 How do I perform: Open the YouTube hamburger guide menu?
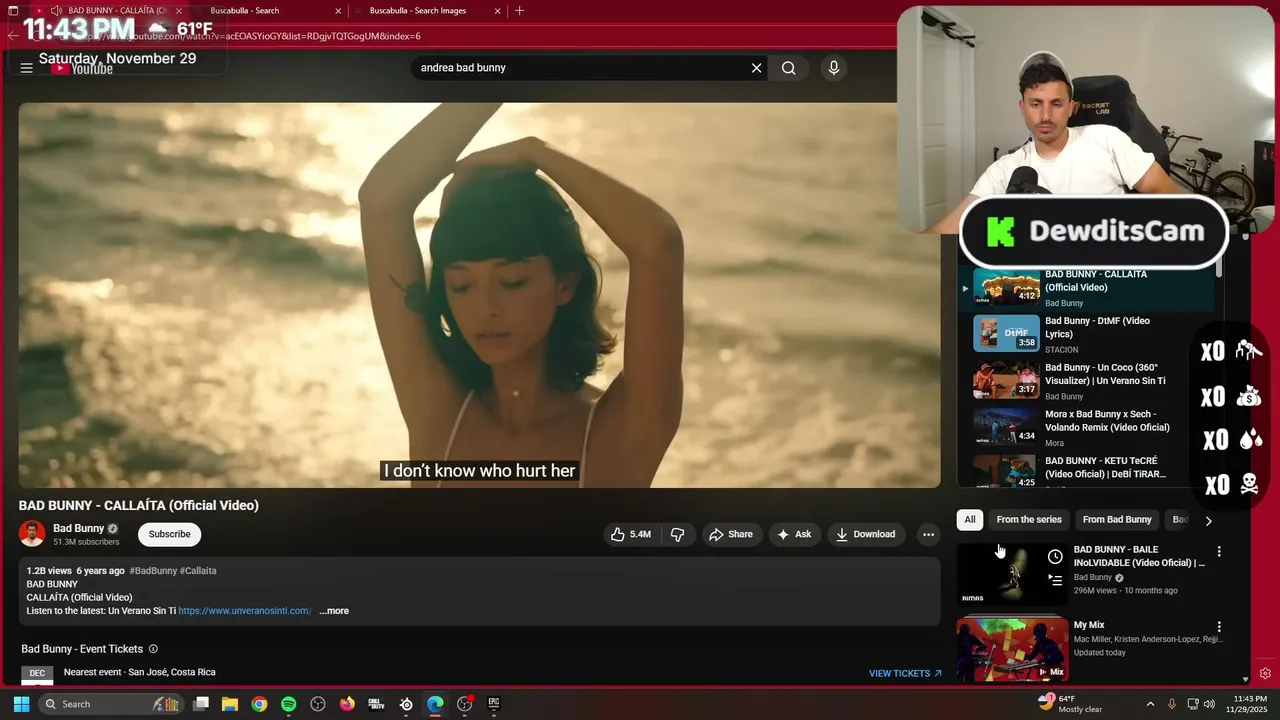click(27, 68)
